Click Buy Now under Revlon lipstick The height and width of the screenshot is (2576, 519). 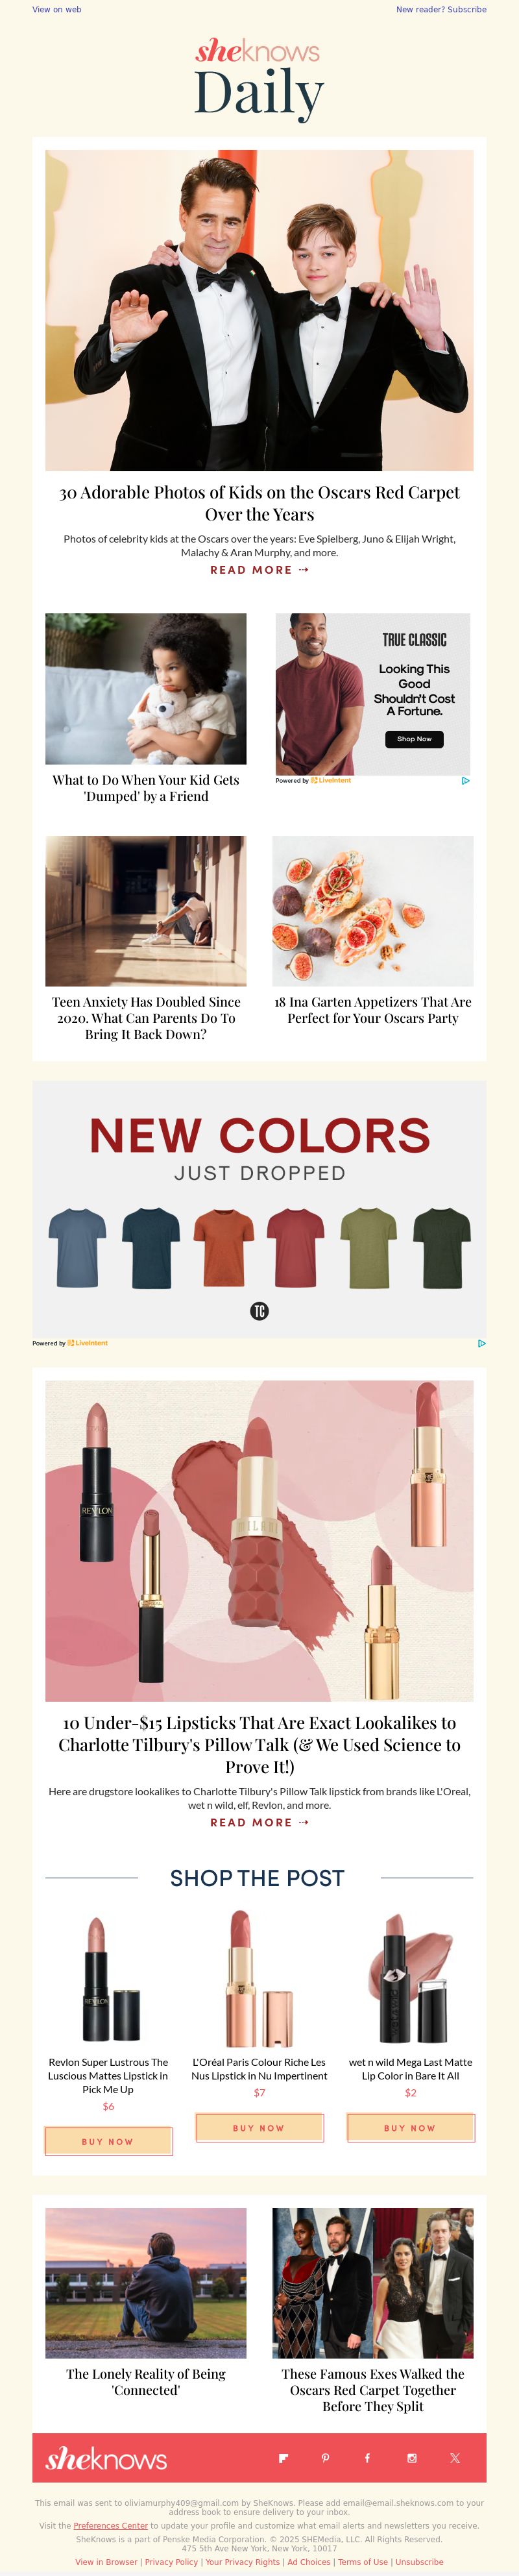pos(108,2141)
